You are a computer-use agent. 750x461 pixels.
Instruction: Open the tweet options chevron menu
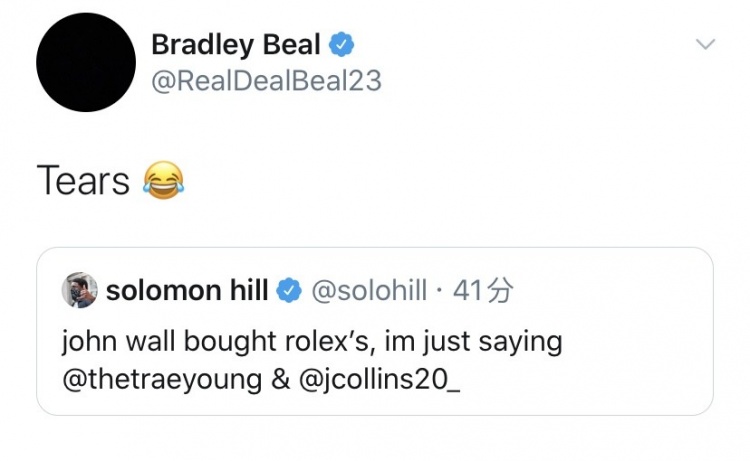[x=705, y=44]
